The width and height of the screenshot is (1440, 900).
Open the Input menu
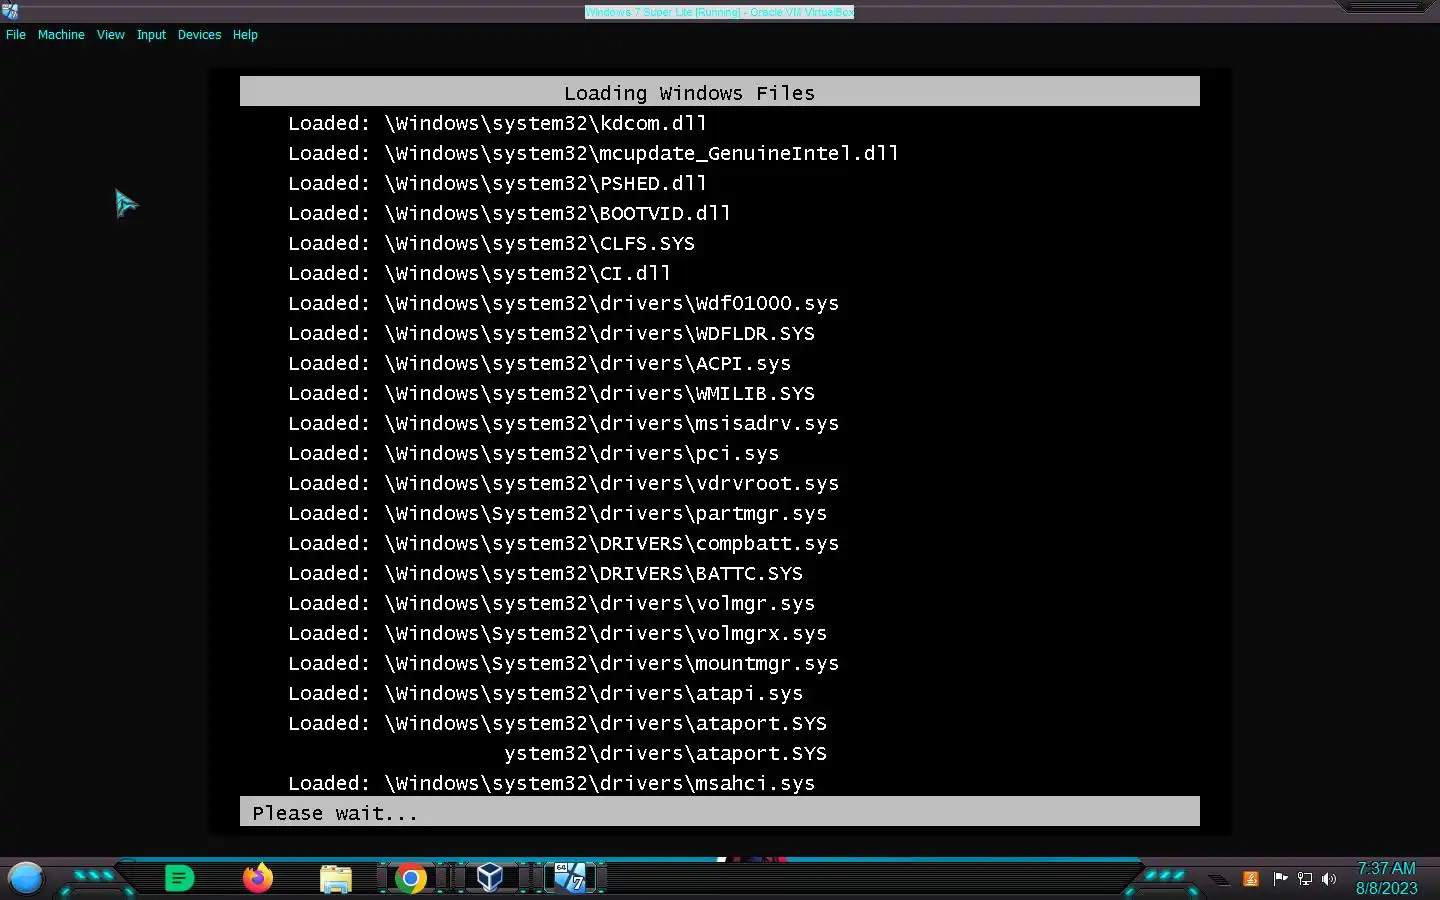151,35
